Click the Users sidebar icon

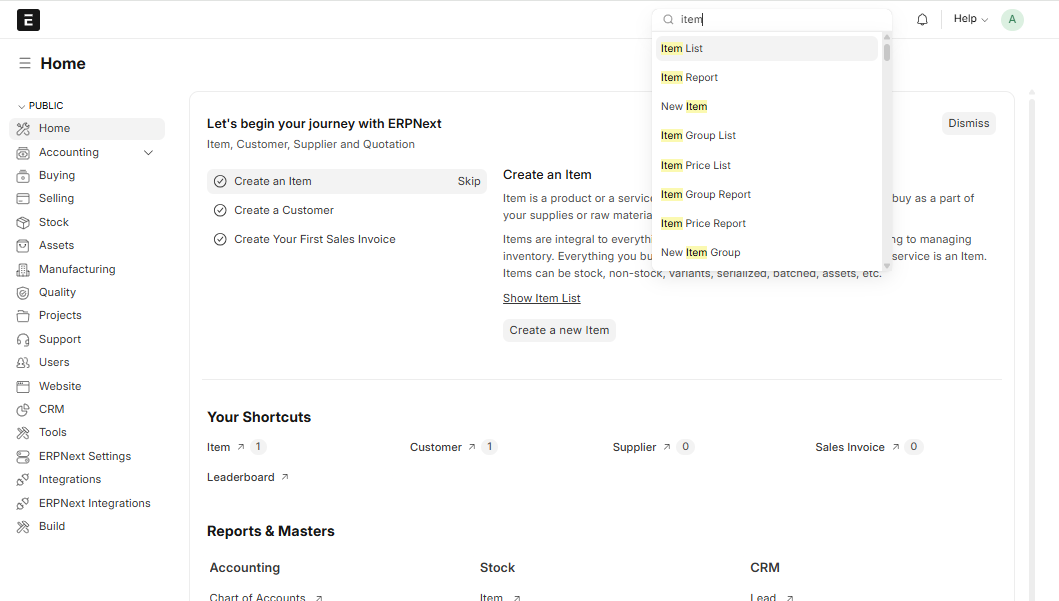[23, 363]
